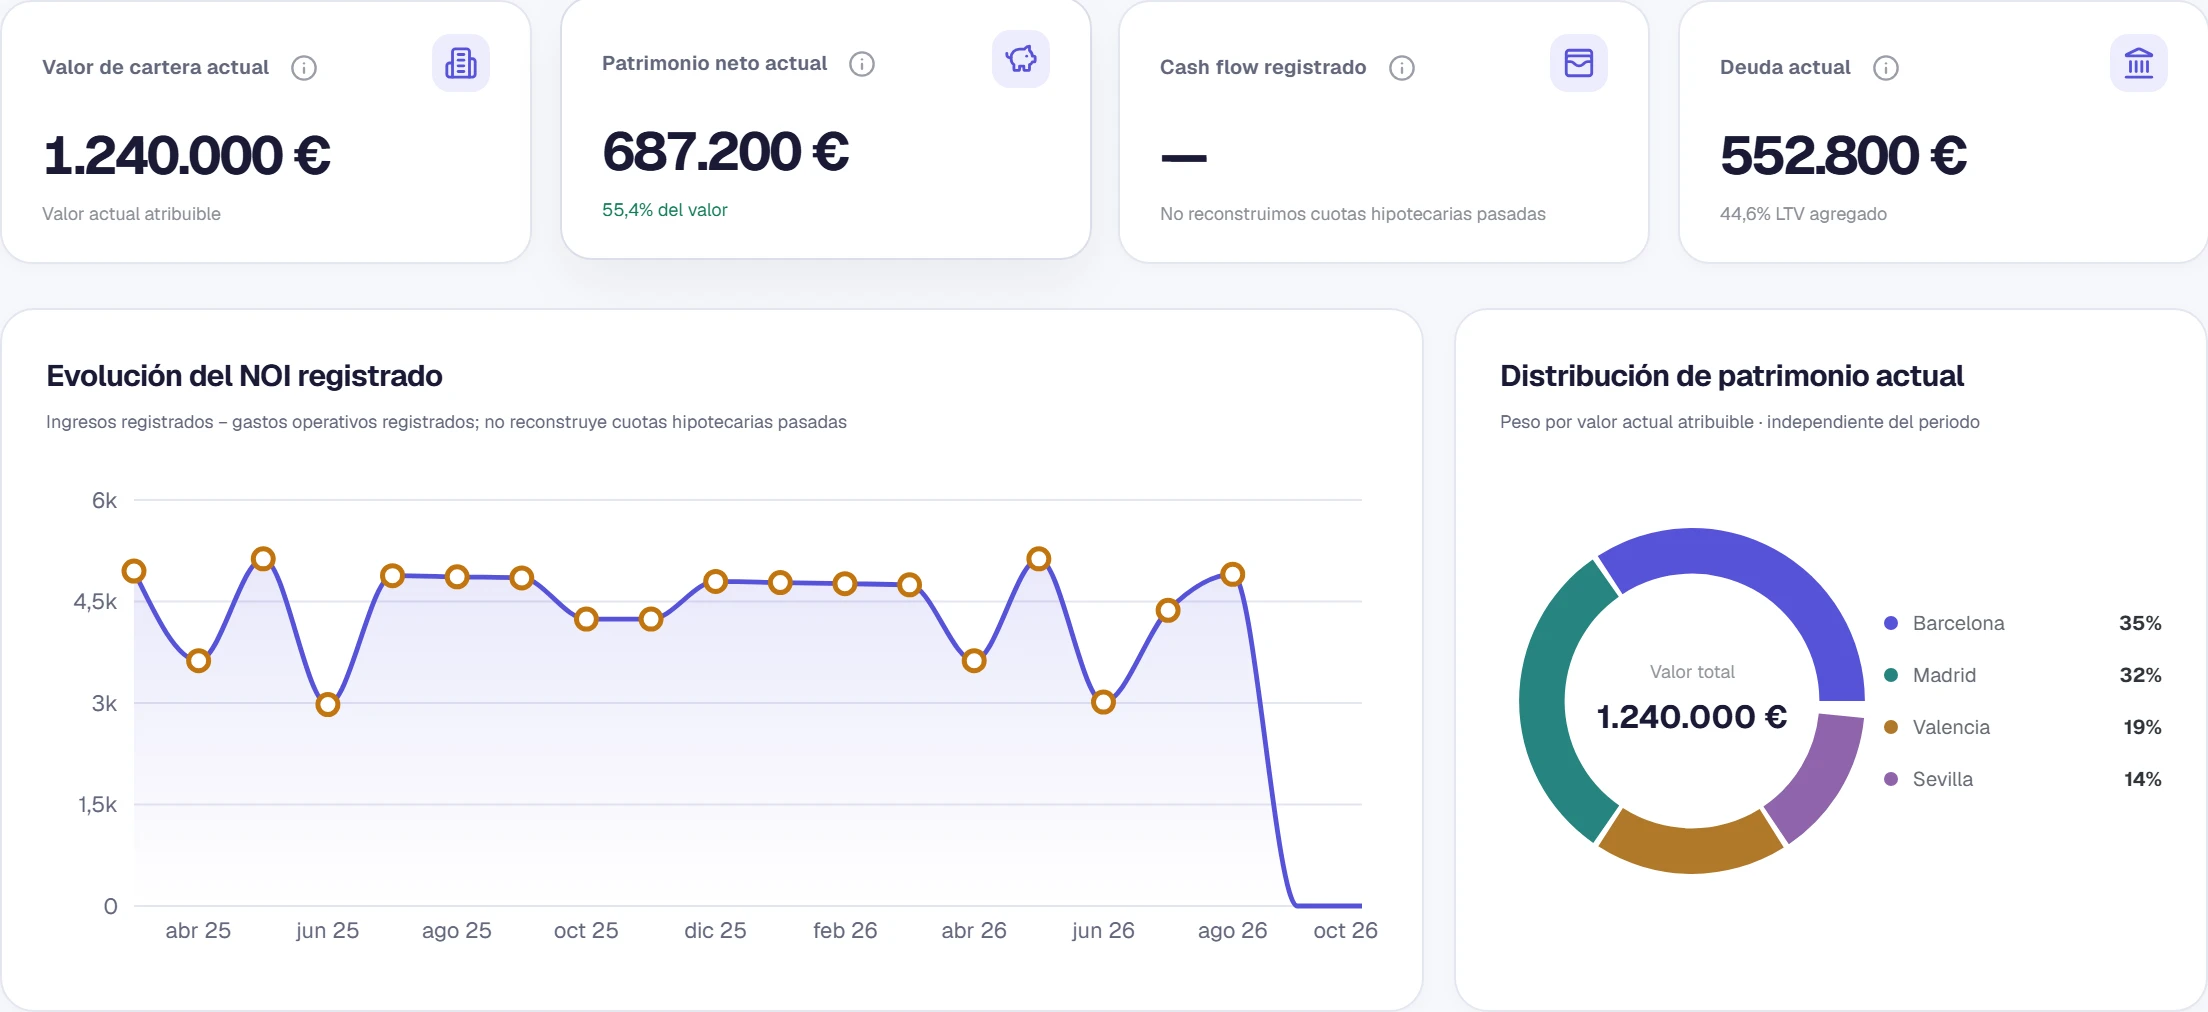This screenshot has width=2208, height=1012.
Task: Click the Valencia legend color dot
Action: [x=1891, y=727]
